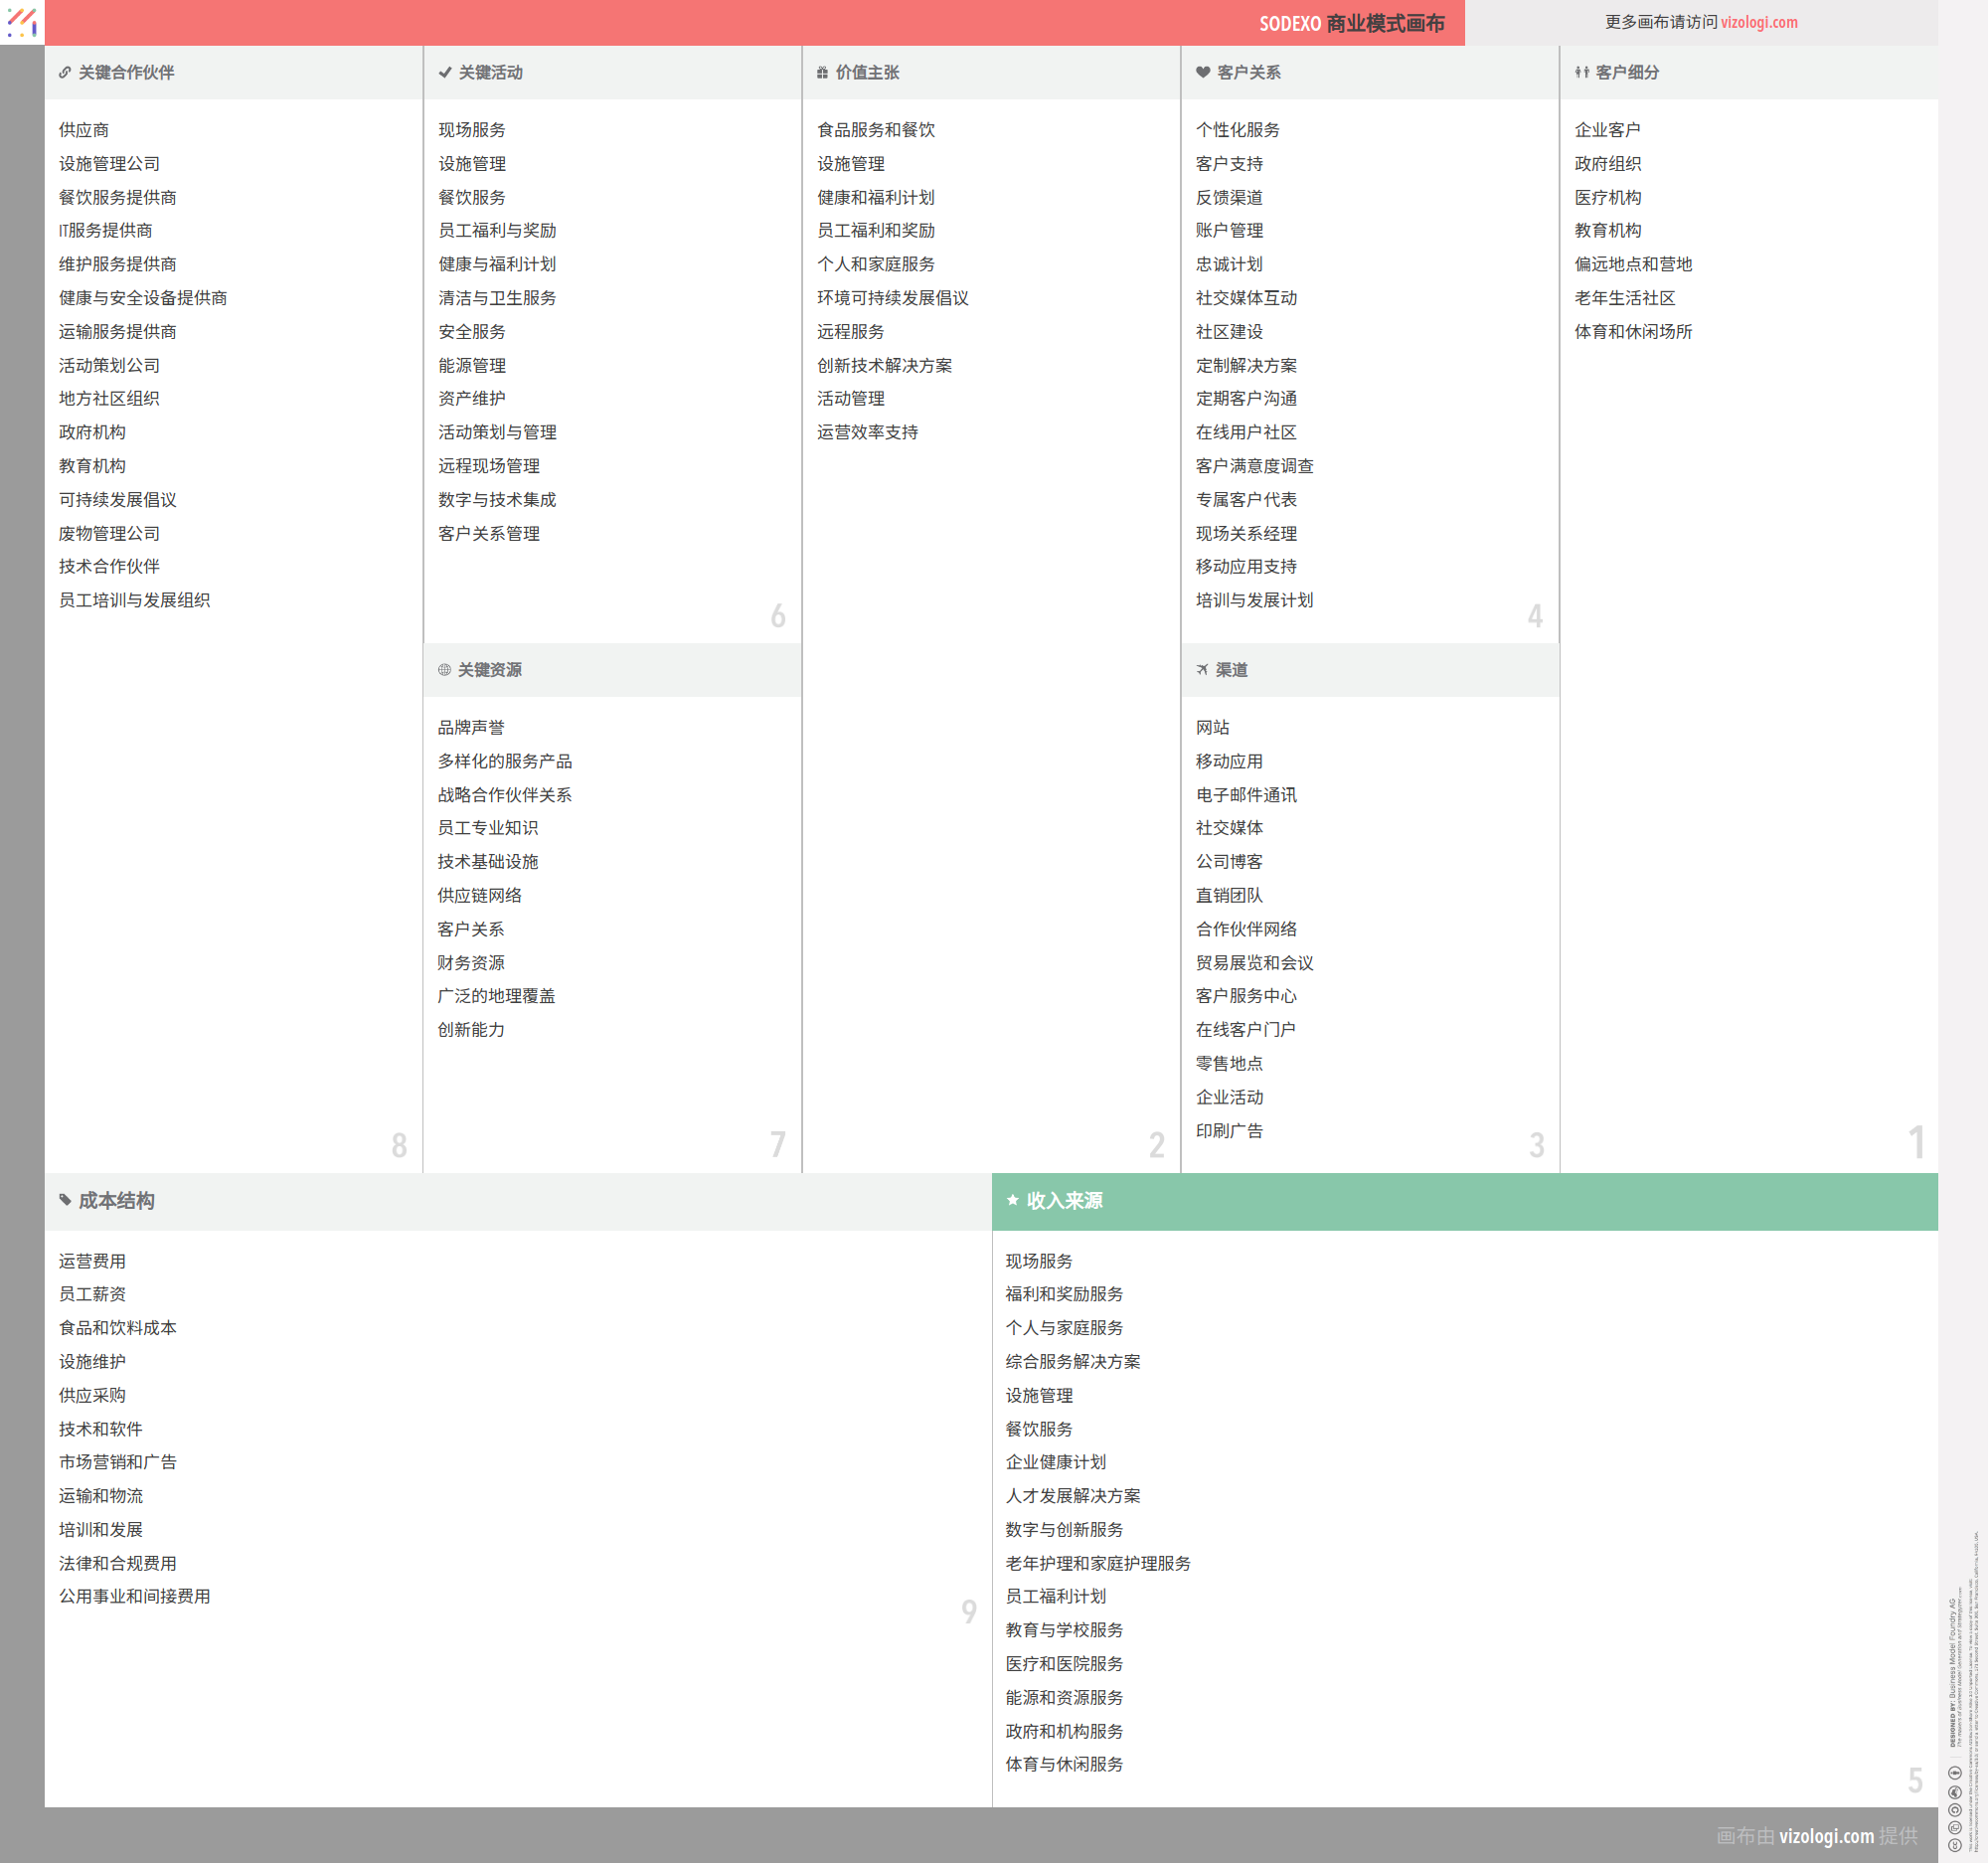Select the 收入来源 green header
Screen dimensions: 1988x1863
tap(1464, 1201)
